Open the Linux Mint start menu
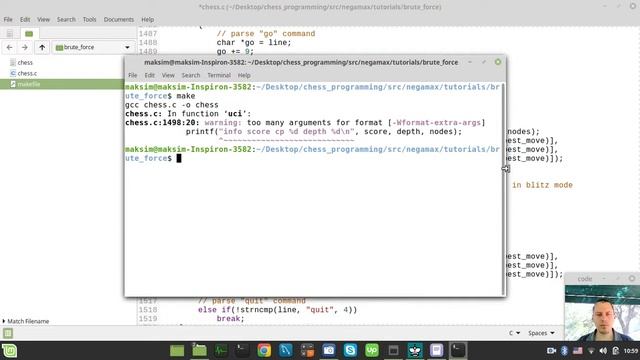 coord(9,351)
